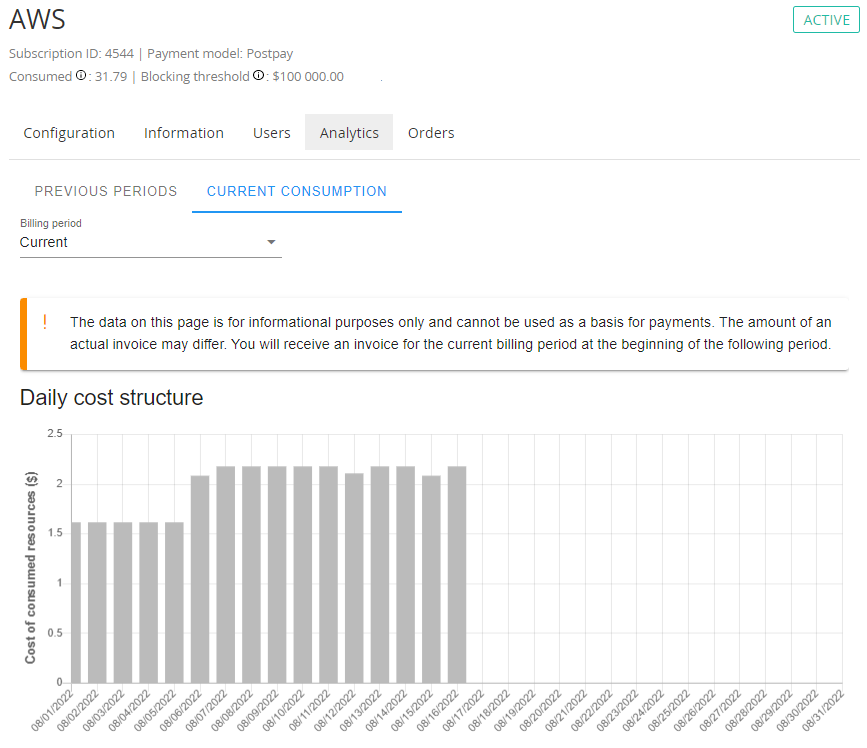Click the 08/17/2022 x-axis date label

(463, 710)
